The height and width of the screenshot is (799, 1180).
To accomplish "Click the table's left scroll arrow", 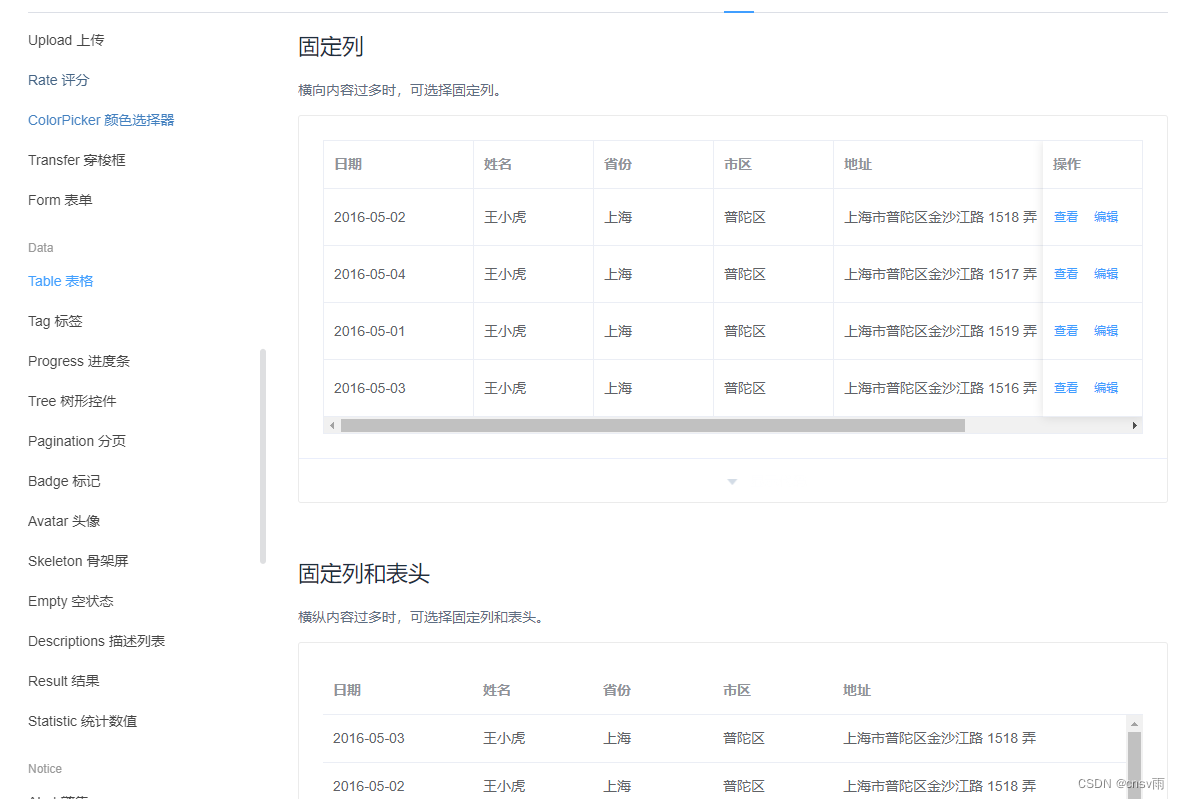I will [x=332, y=426].
